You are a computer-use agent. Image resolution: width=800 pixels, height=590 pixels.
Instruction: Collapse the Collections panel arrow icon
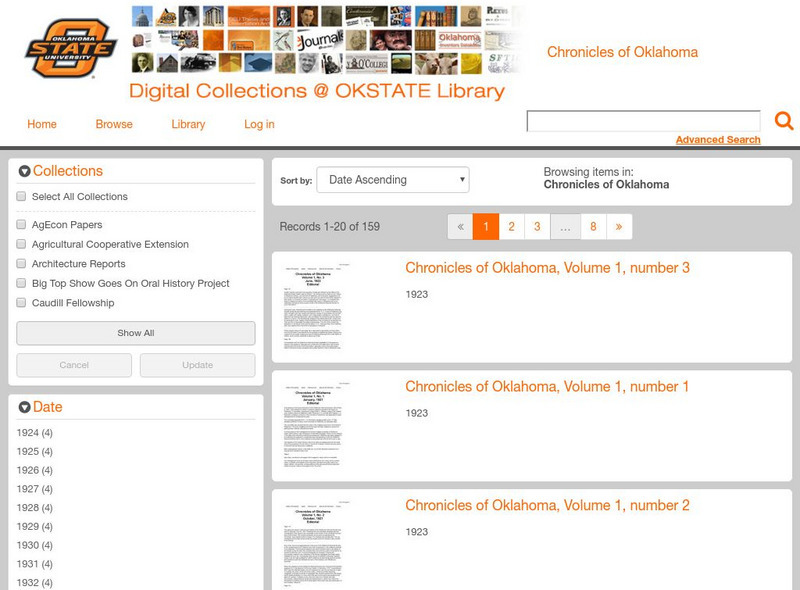tap(24, 171)
